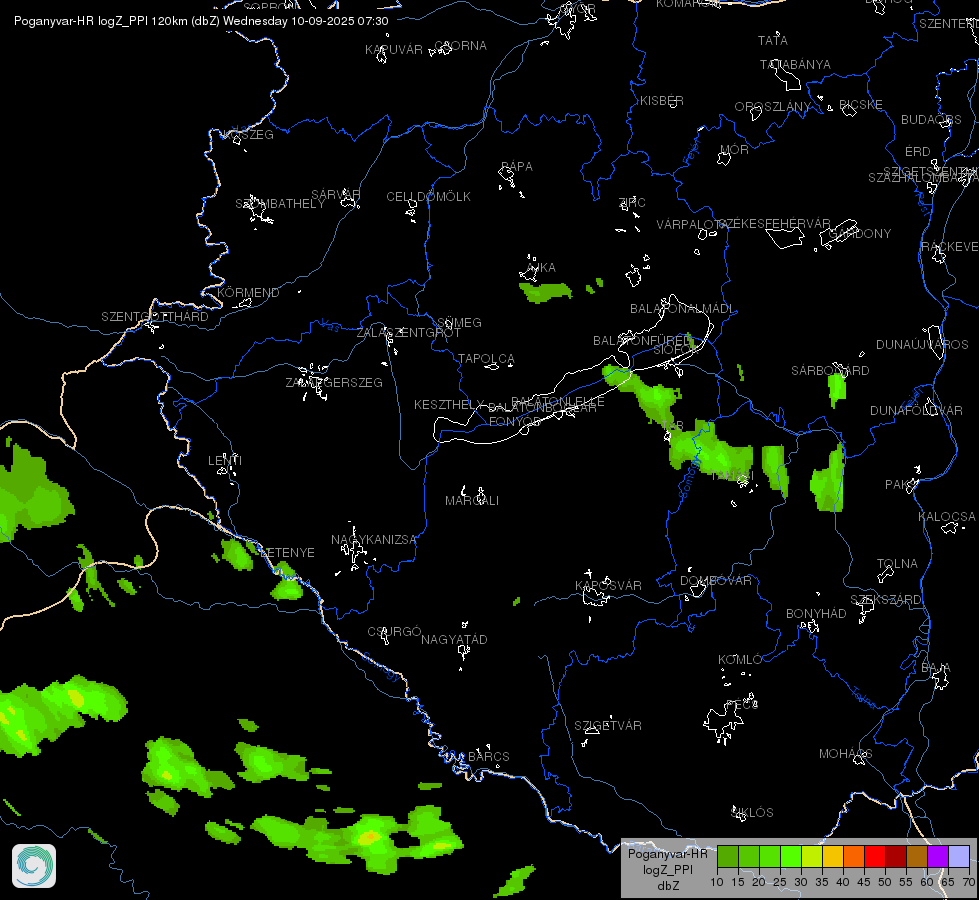Image resolution: width=979 pixels, height=900 pixels.
Task: Select the KALOCSA town label
Action: pyautogui.click(x=947, y=517)
